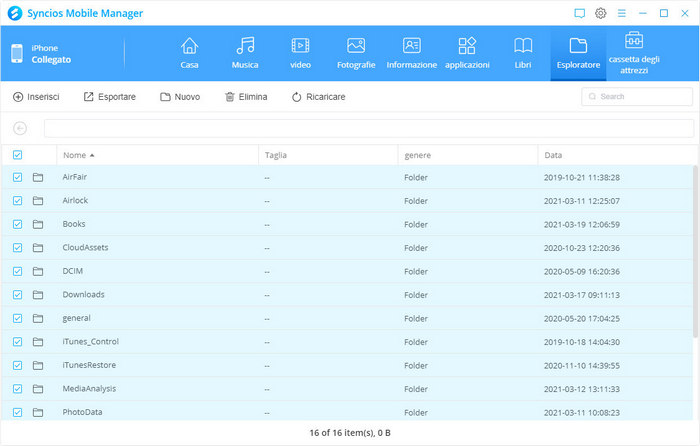
Task: Uncheck the CloudAssets folder checkbox
Action: coord(17,248)
